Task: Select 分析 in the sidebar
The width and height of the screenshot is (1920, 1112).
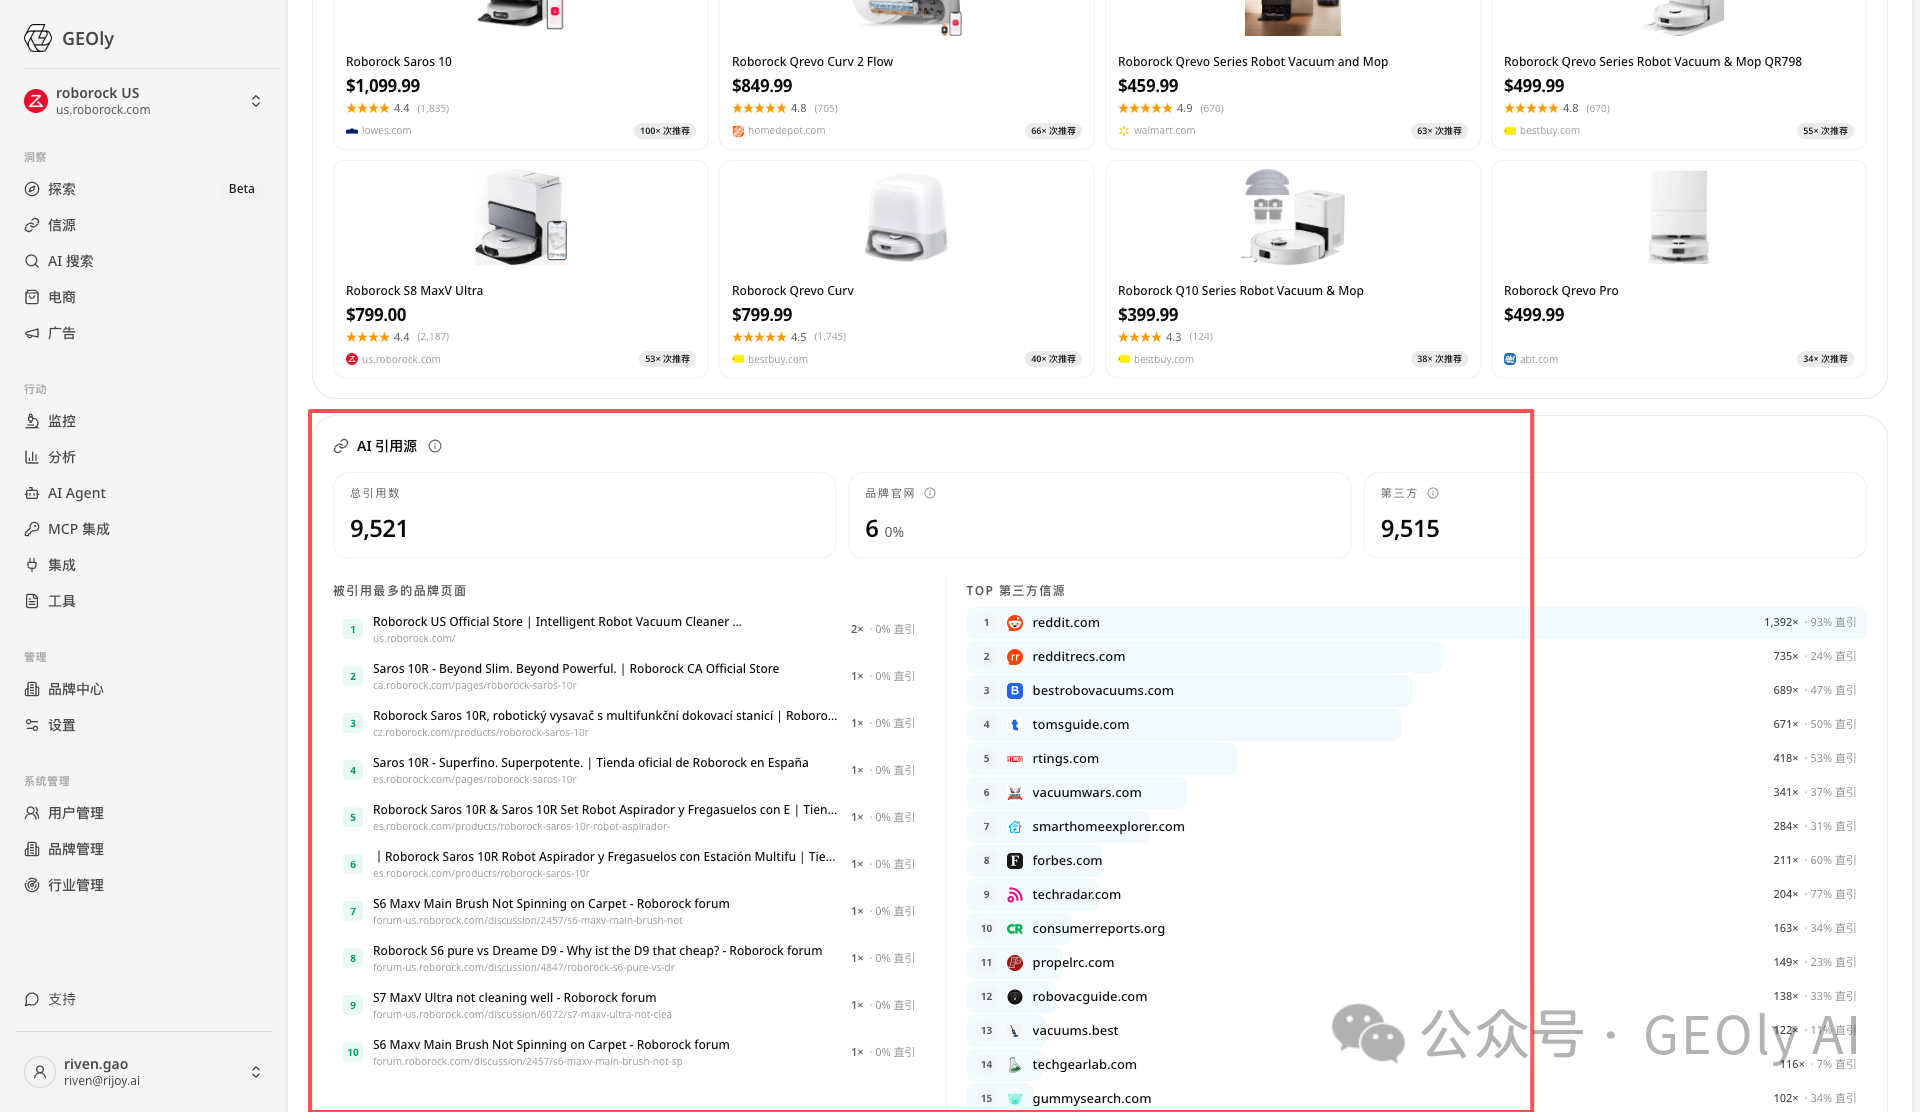Action: tap(144, 457)
